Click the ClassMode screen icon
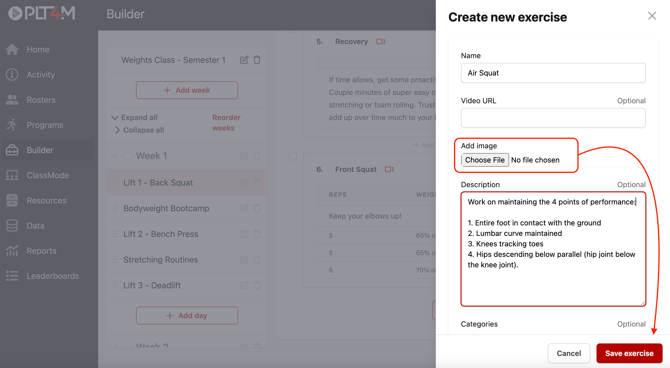The image size is (670, 368). [x=12, y=176]
